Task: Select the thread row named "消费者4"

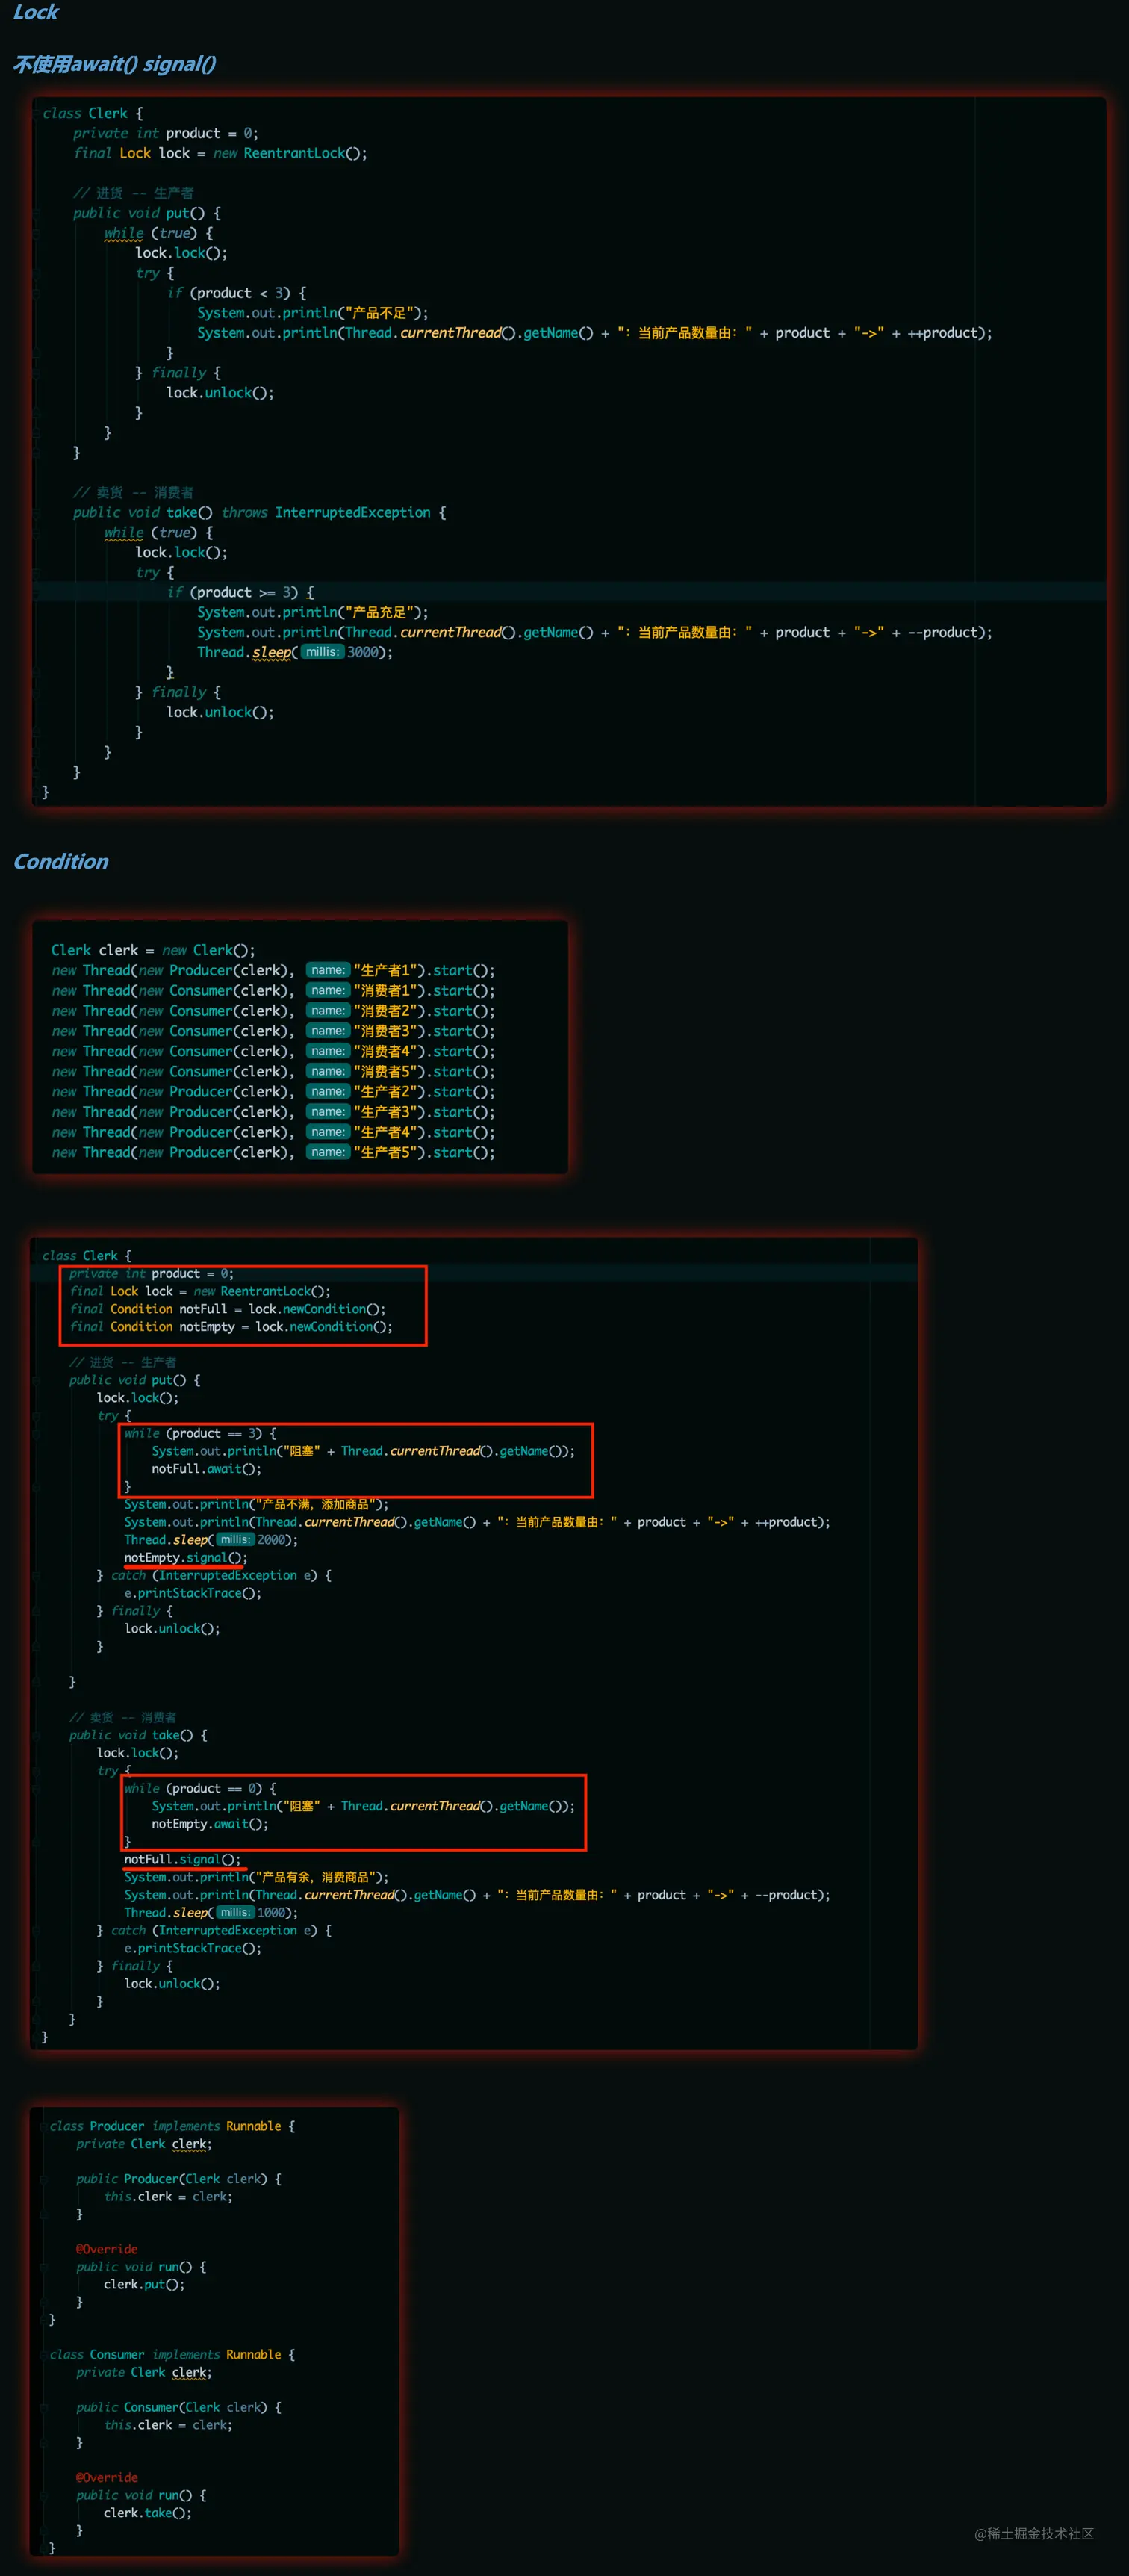Action: 273,1051
